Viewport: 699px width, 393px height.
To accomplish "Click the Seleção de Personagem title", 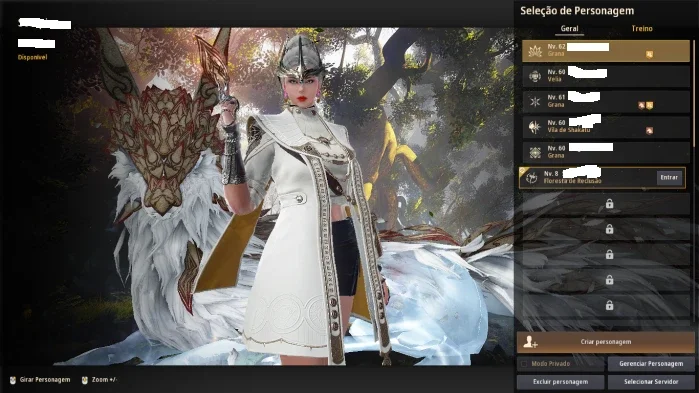I will click(x=577, y=11).
